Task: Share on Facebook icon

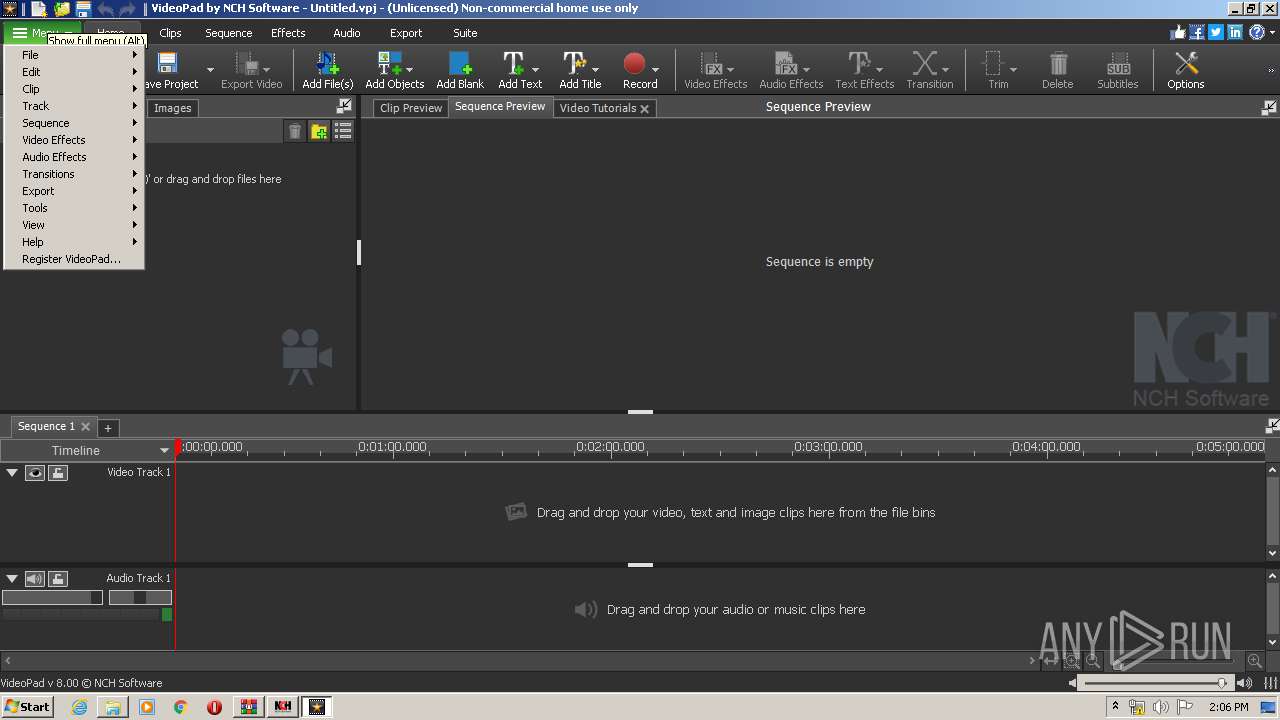Action: [x=1197, y=32]
